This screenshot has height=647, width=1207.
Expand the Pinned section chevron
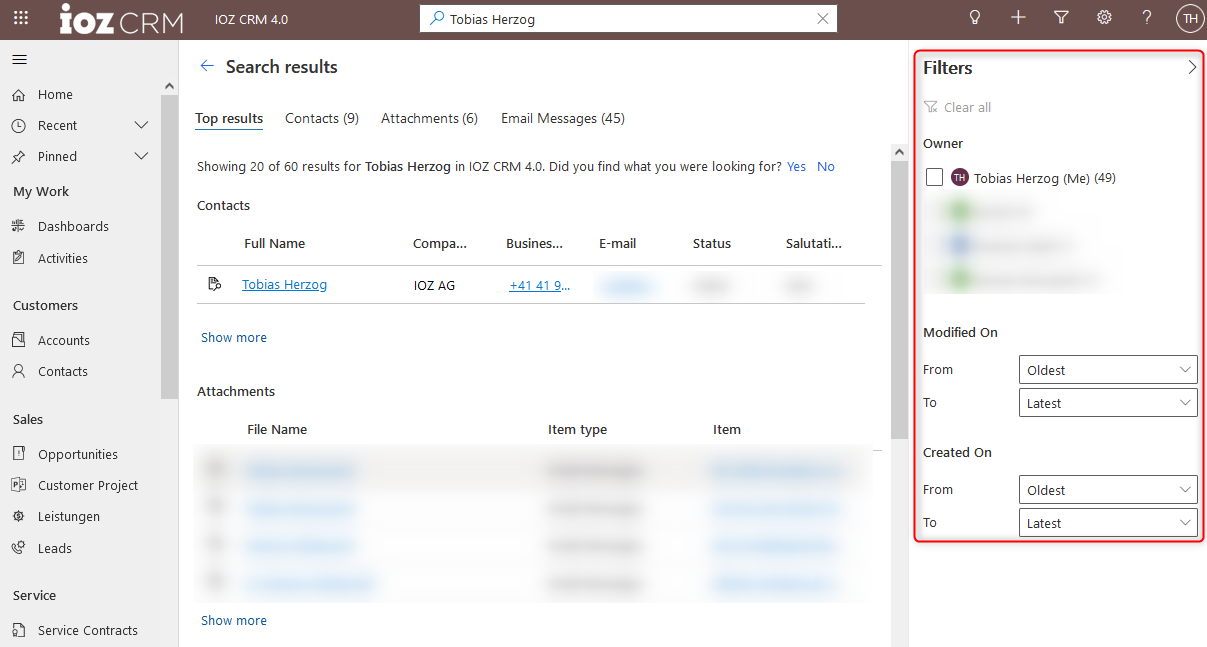141,156
